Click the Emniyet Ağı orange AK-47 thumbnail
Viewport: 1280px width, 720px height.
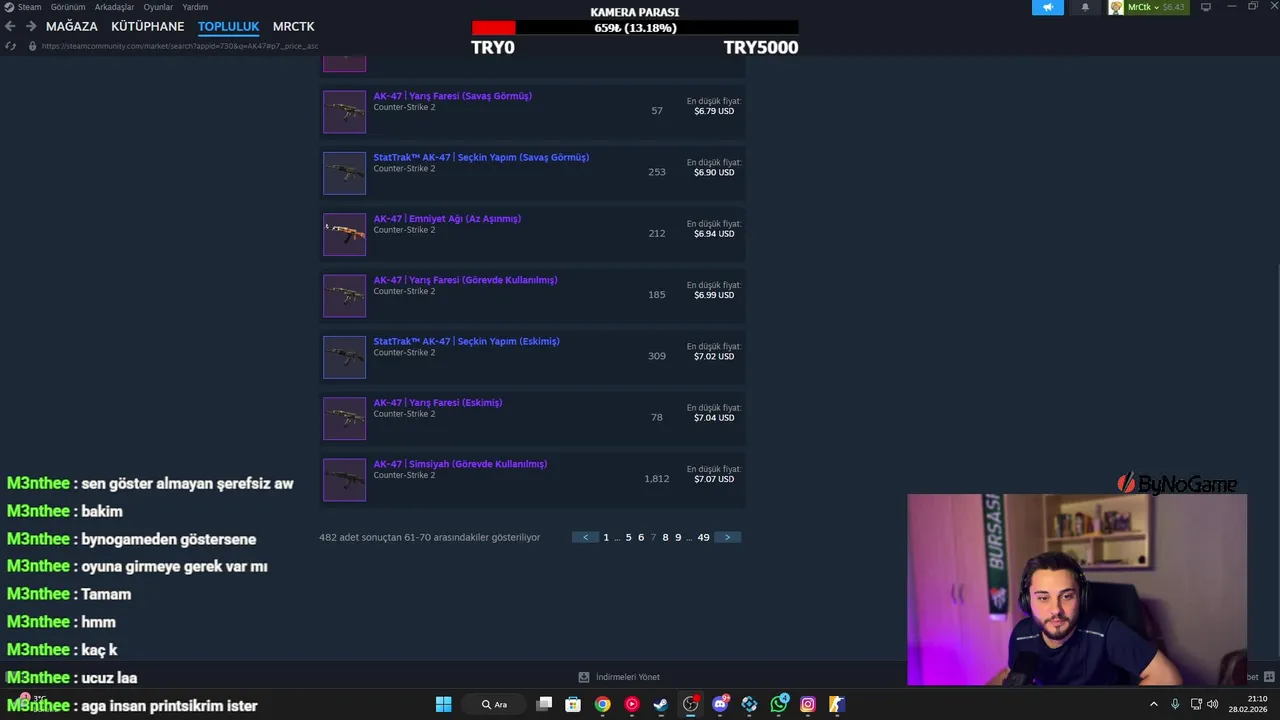(344, 234)
